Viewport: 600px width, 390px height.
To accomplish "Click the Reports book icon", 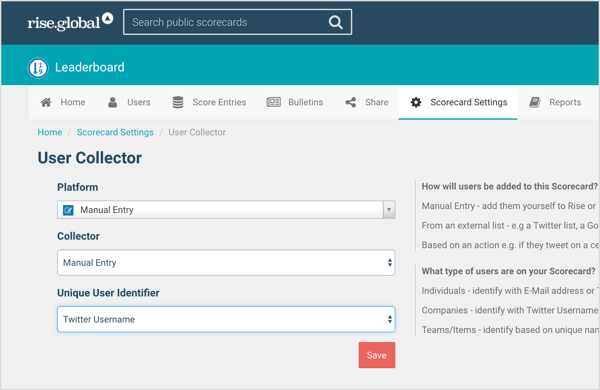I will [535, 102].
